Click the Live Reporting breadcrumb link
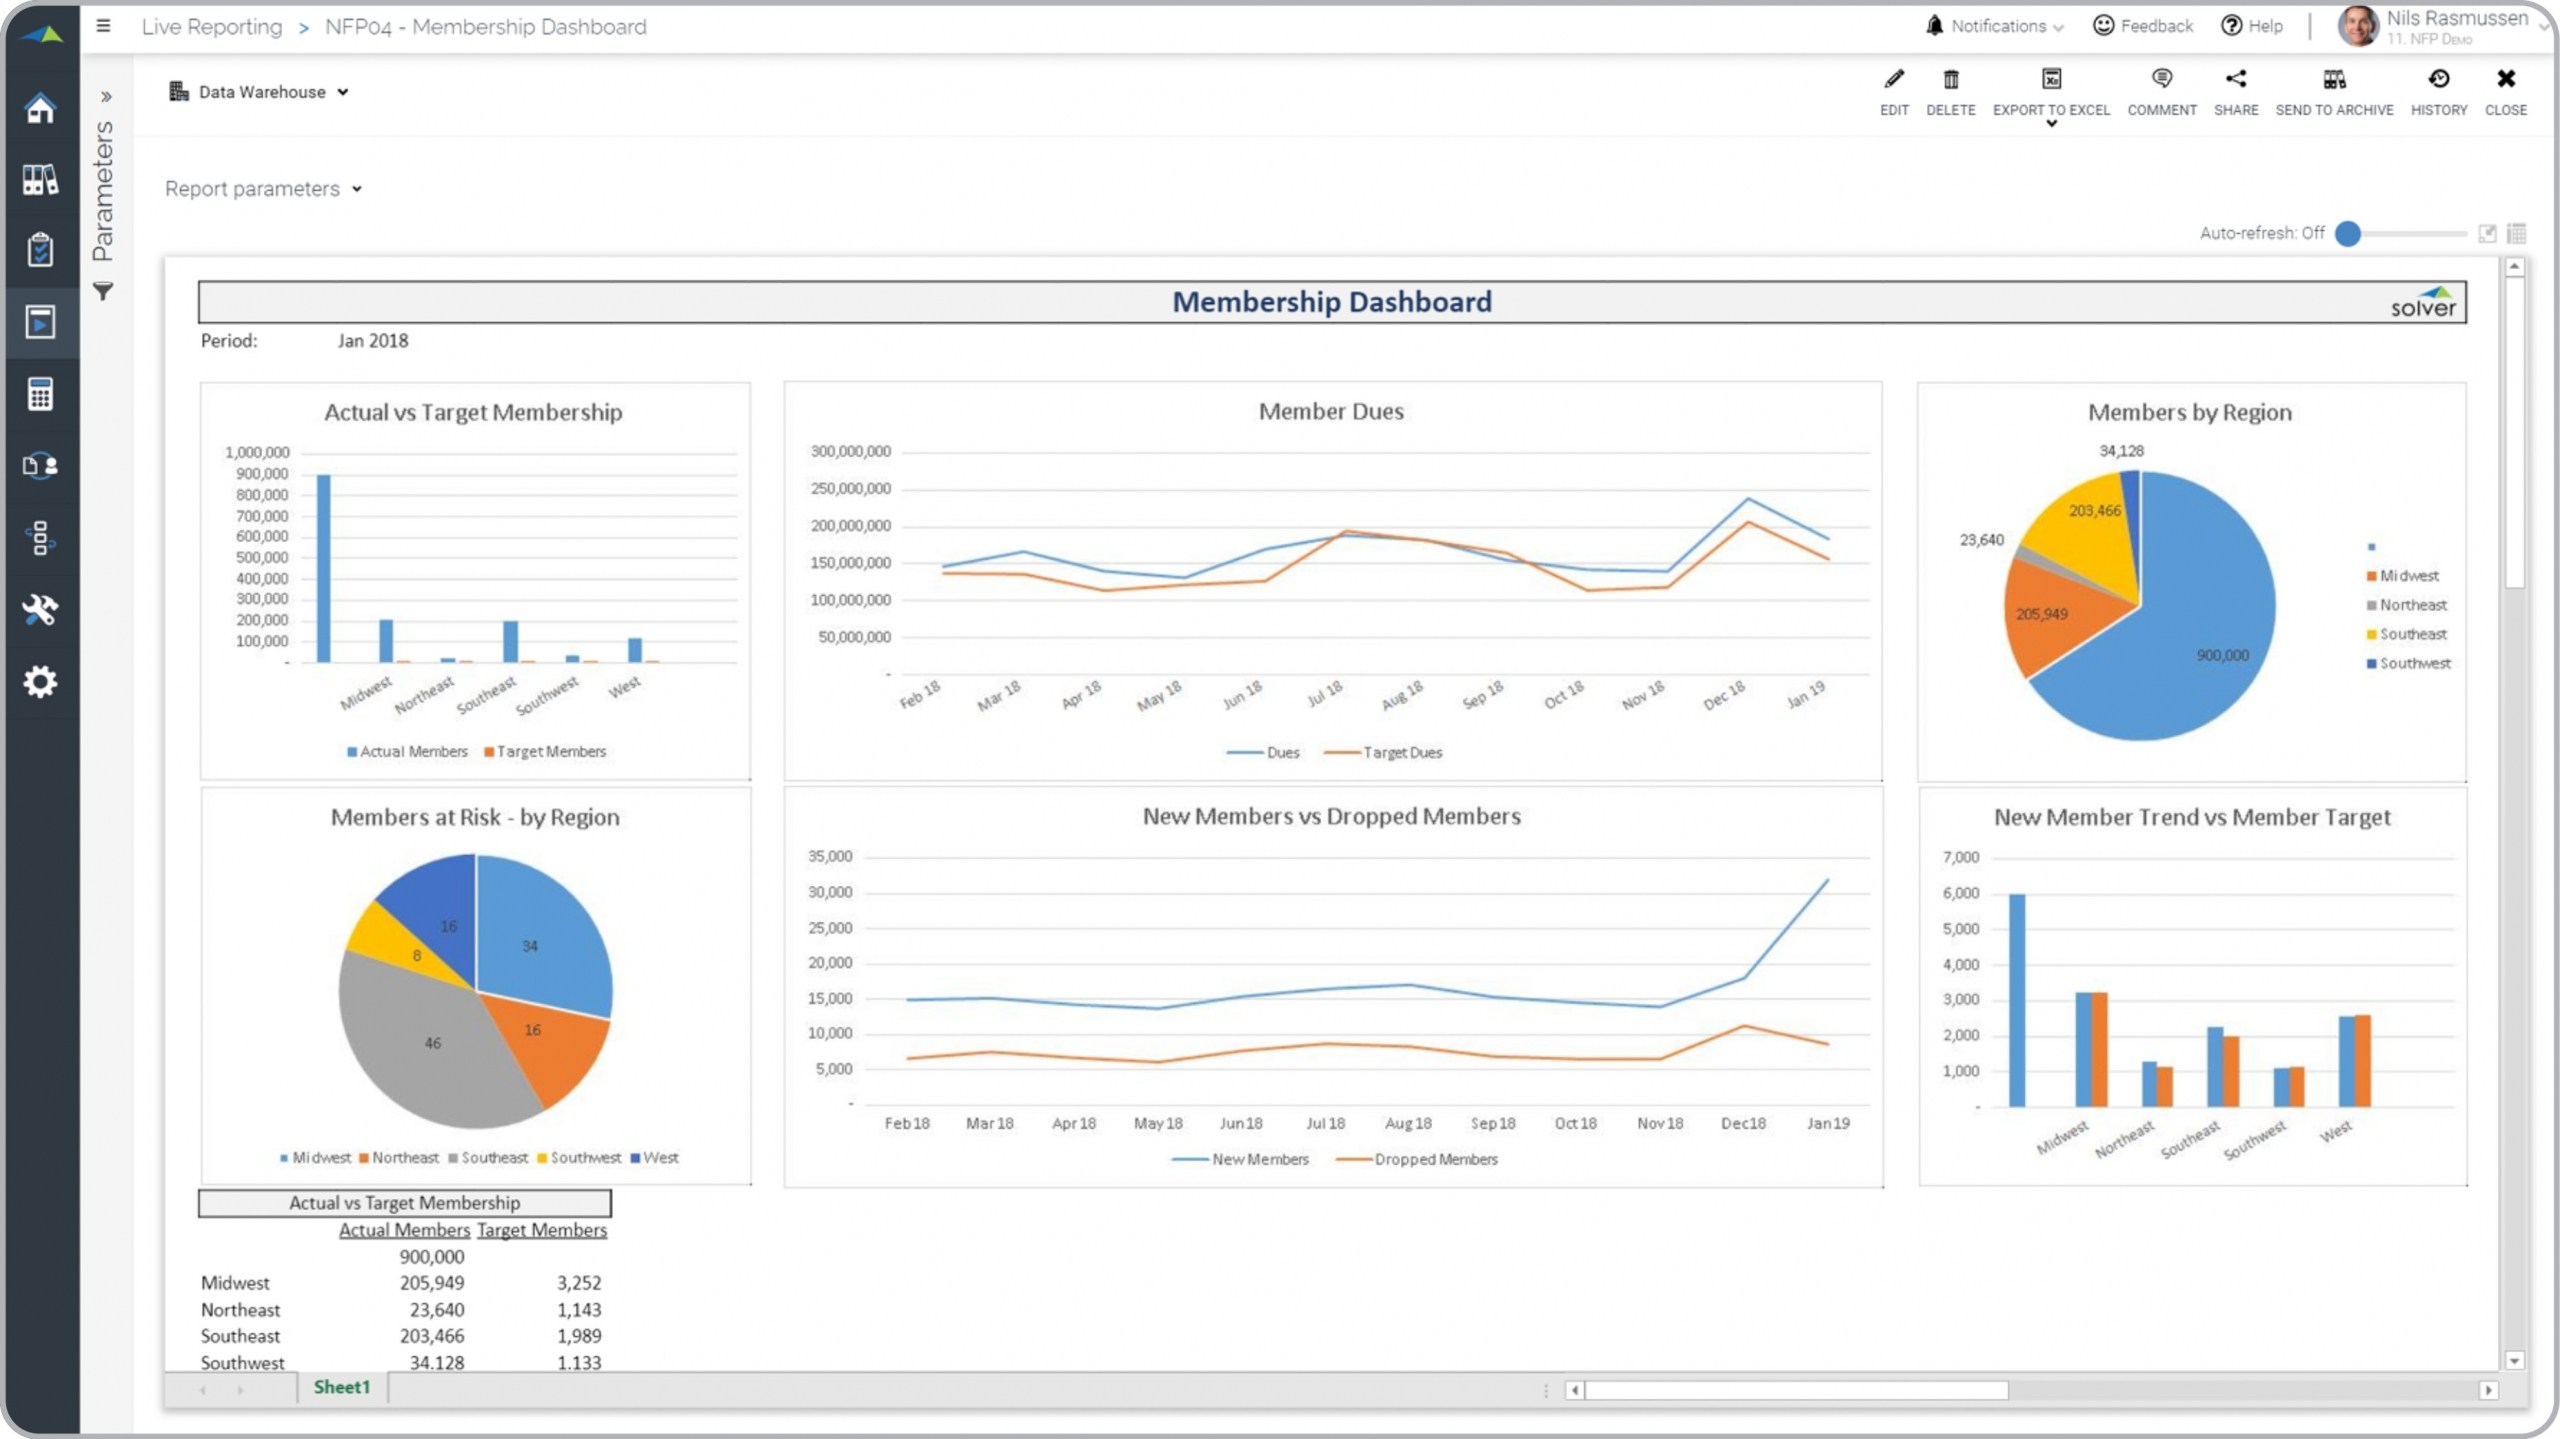2560x1439 pixels. tap(212, 27)
